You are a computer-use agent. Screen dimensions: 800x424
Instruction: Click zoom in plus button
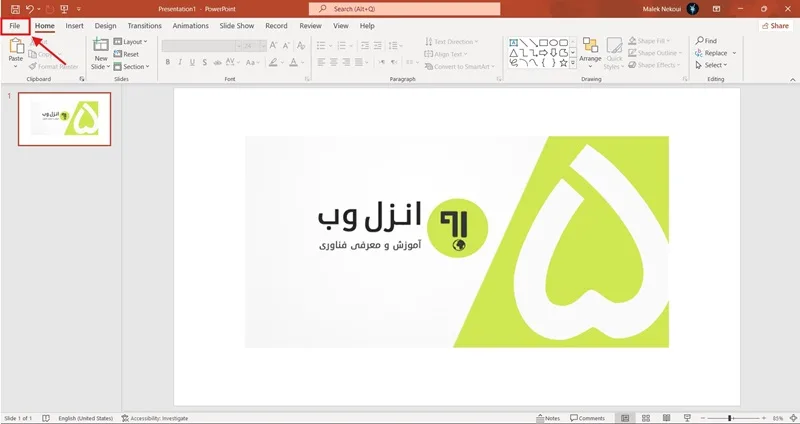[764, 418]
